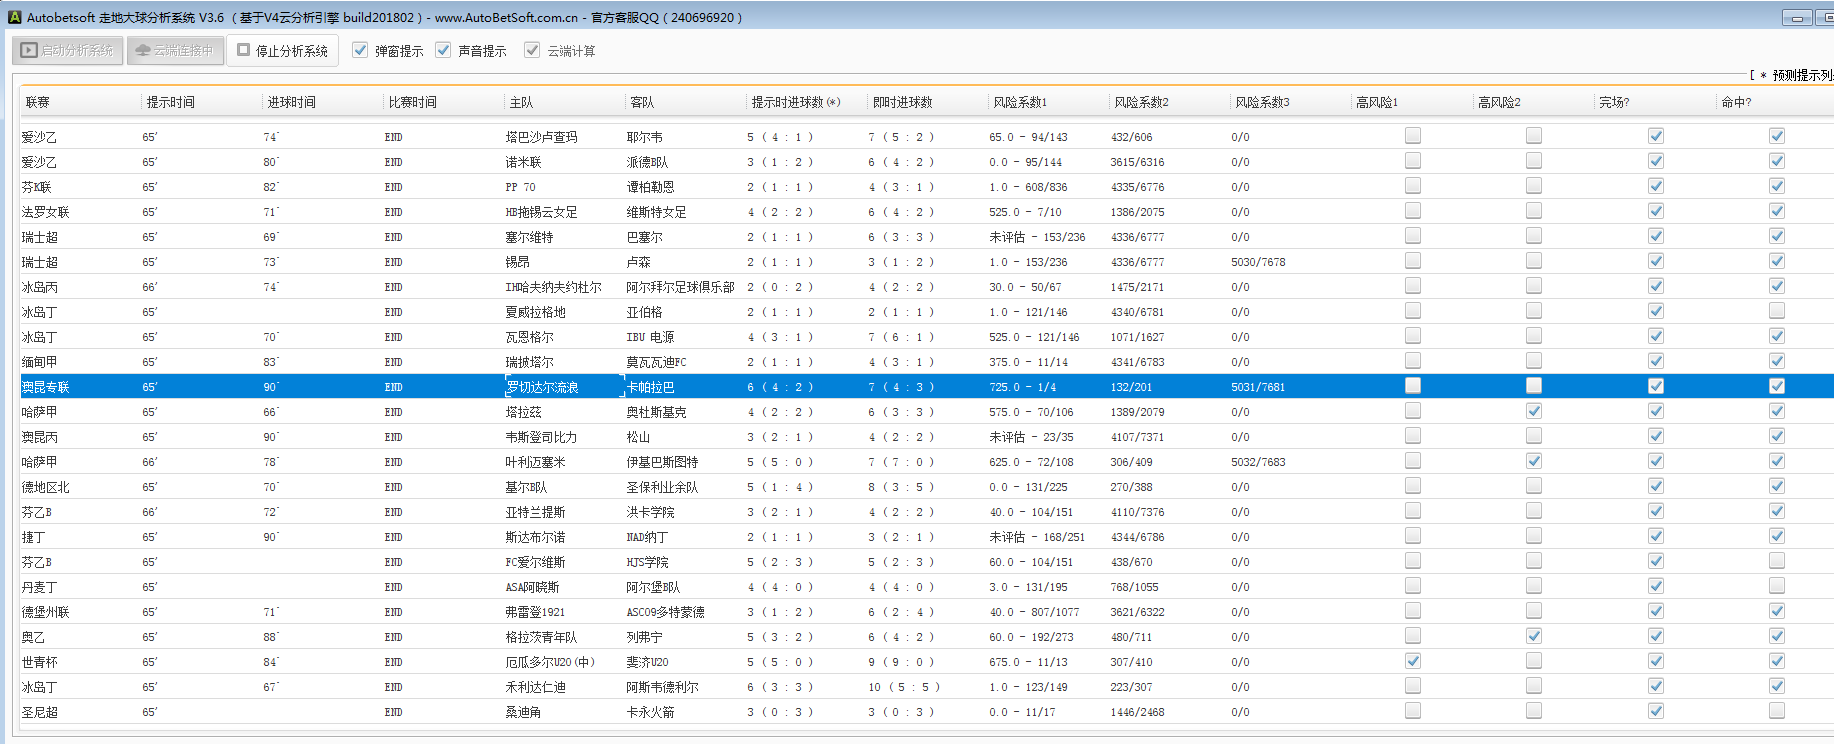Click the 启动分析系统 start button
Screen dimensions: 1834x744
click(x=68, y=50)
